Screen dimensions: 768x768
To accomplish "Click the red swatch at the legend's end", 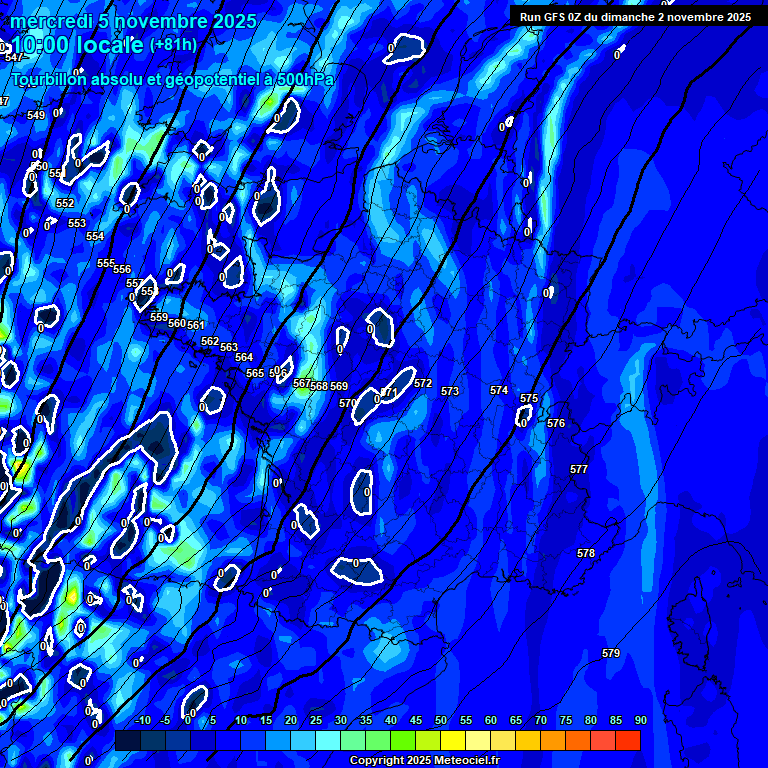I will pyautogui.click(x=627, y=740).
